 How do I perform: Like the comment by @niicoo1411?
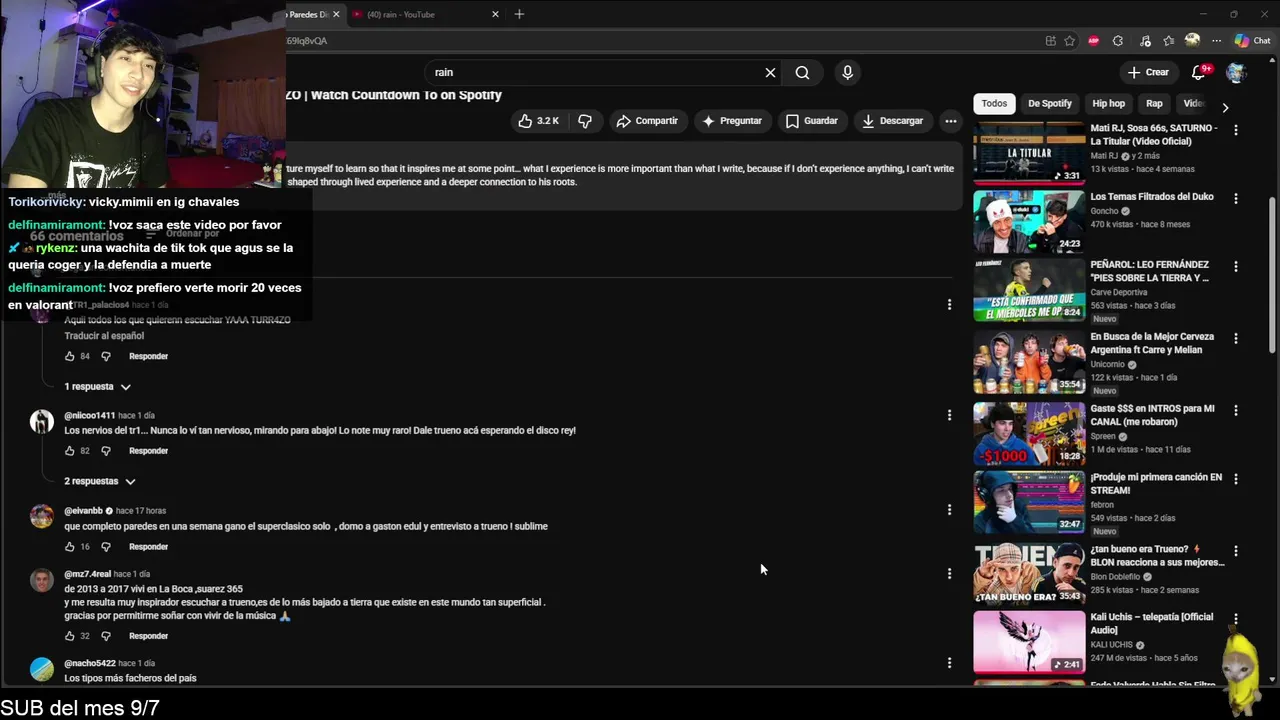[x=70, y=451]
